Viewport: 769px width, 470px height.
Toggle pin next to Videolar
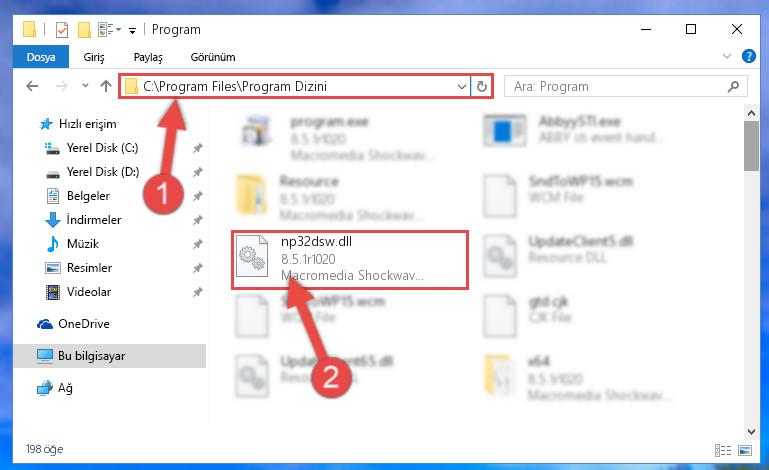(x=198, y=292)
